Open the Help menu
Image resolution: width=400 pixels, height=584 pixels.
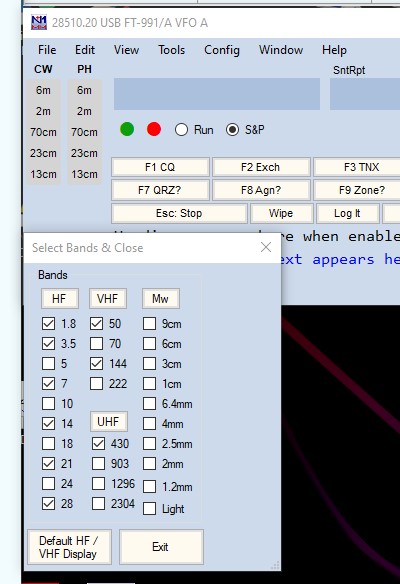click(334, 50)
